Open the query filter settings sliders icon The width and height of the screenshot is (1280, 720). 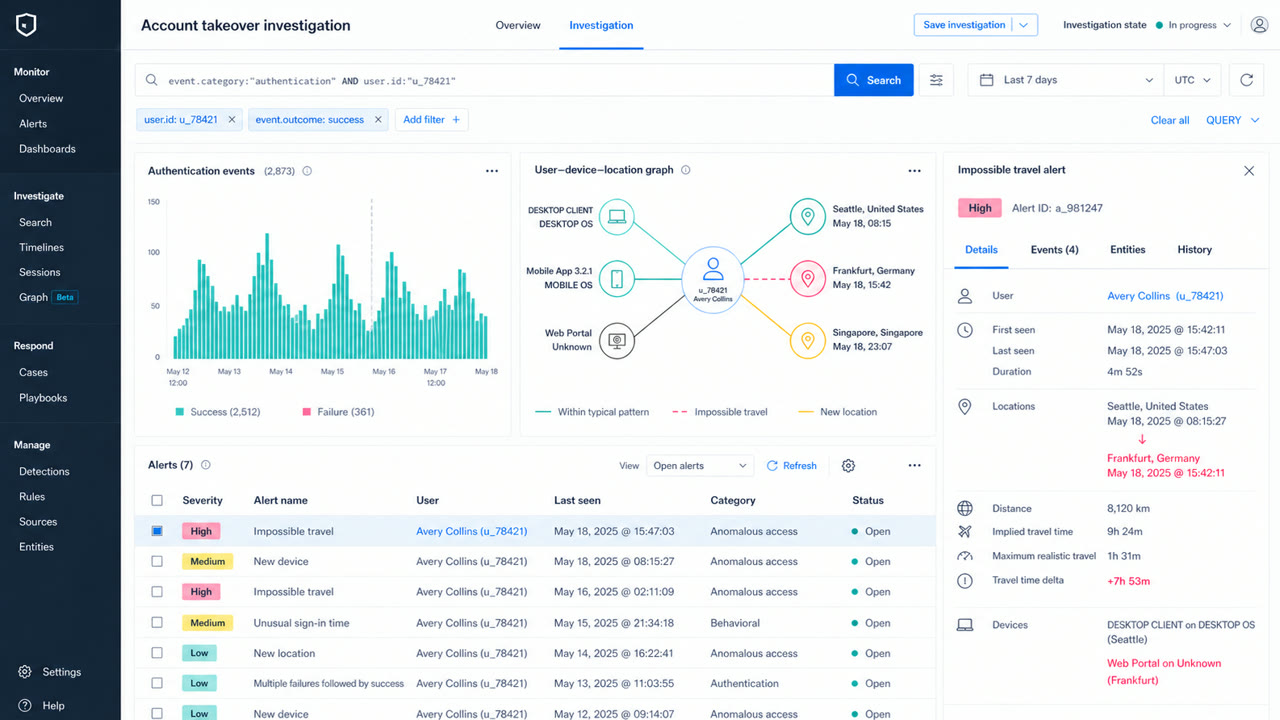[936, 80]
